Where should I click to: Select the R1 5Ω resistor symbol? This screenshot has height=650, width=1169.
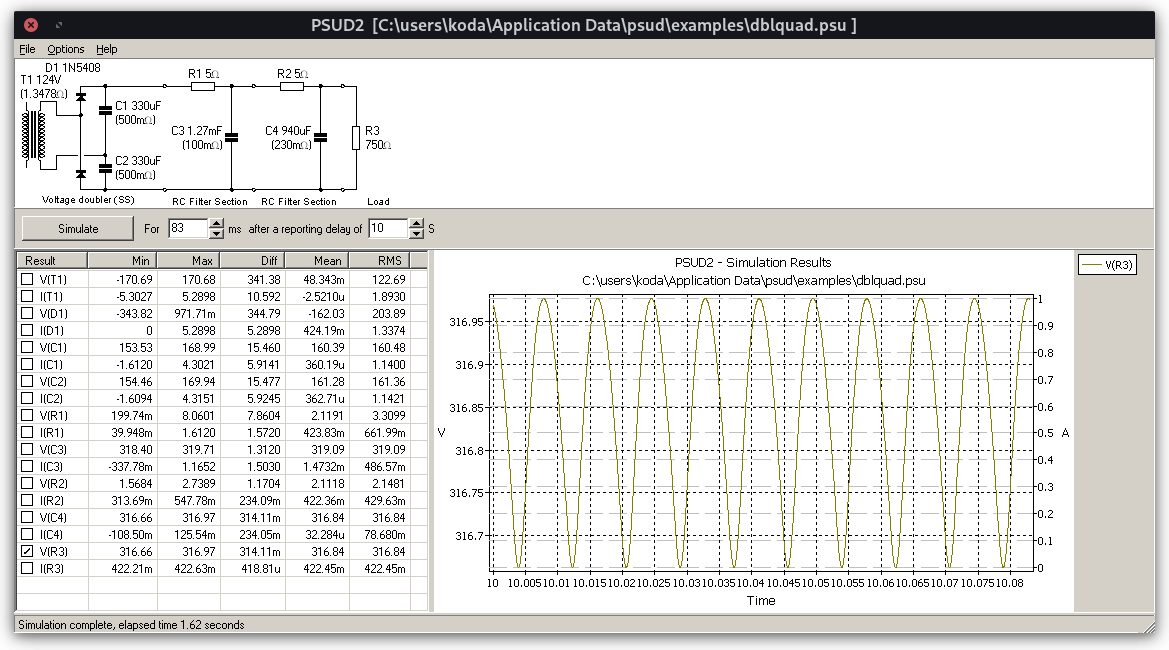[x=203, y=86]
